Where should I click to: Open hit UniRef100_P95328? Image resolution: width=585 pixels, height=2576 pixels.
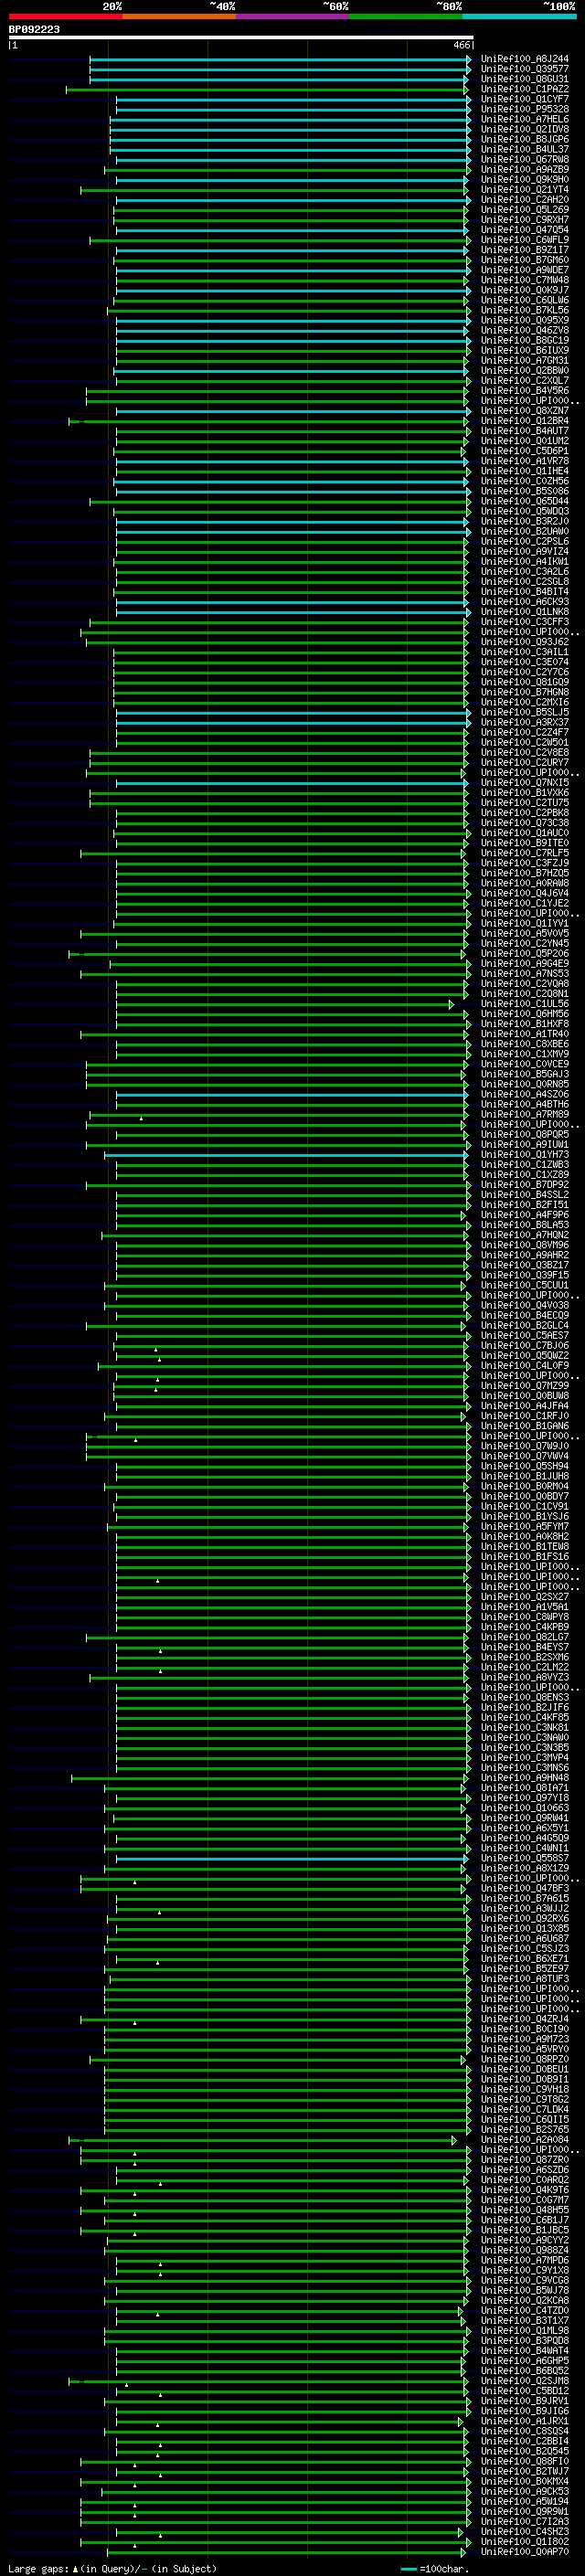pos(525,109)
